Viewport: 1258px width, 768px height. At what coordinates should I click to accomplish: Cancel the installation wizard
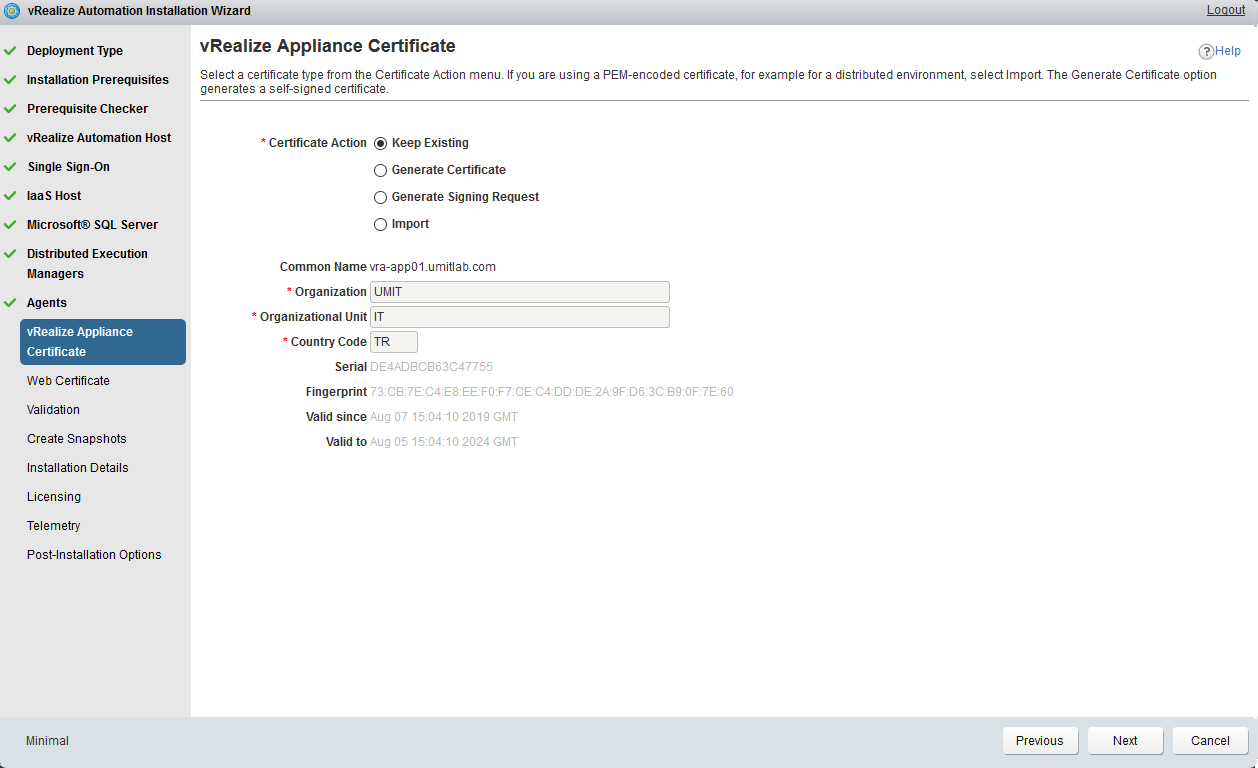point(1210,741)
